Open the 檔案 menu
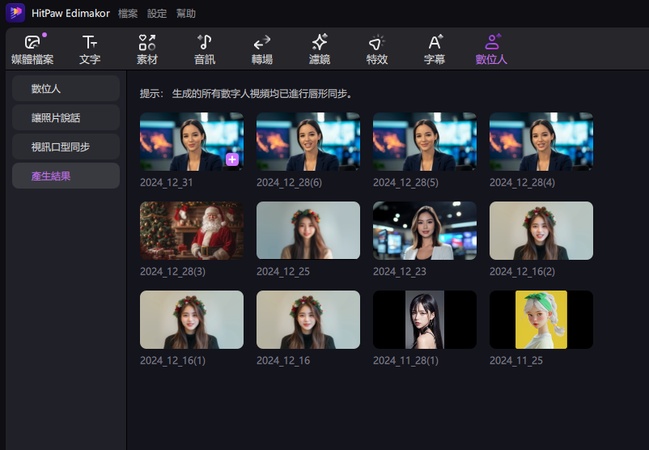Screen dimensions: 649x450 pos(128,14)
